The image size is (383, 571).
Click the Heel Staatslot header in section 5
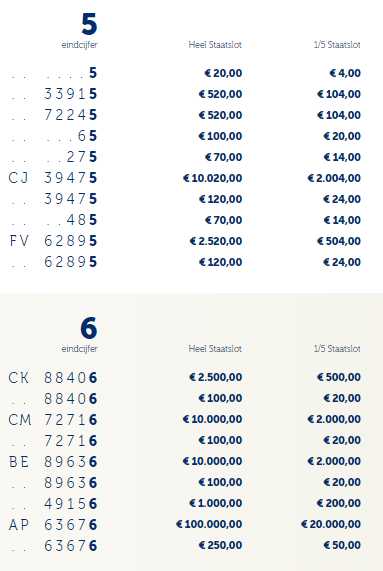click(215, 45)
